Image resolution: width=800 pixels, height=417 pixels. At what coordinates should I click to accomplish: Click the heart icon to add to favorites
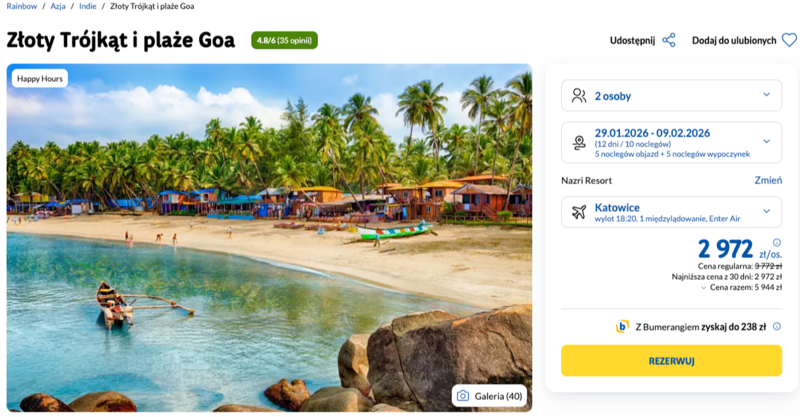click(x=789, y=41)
